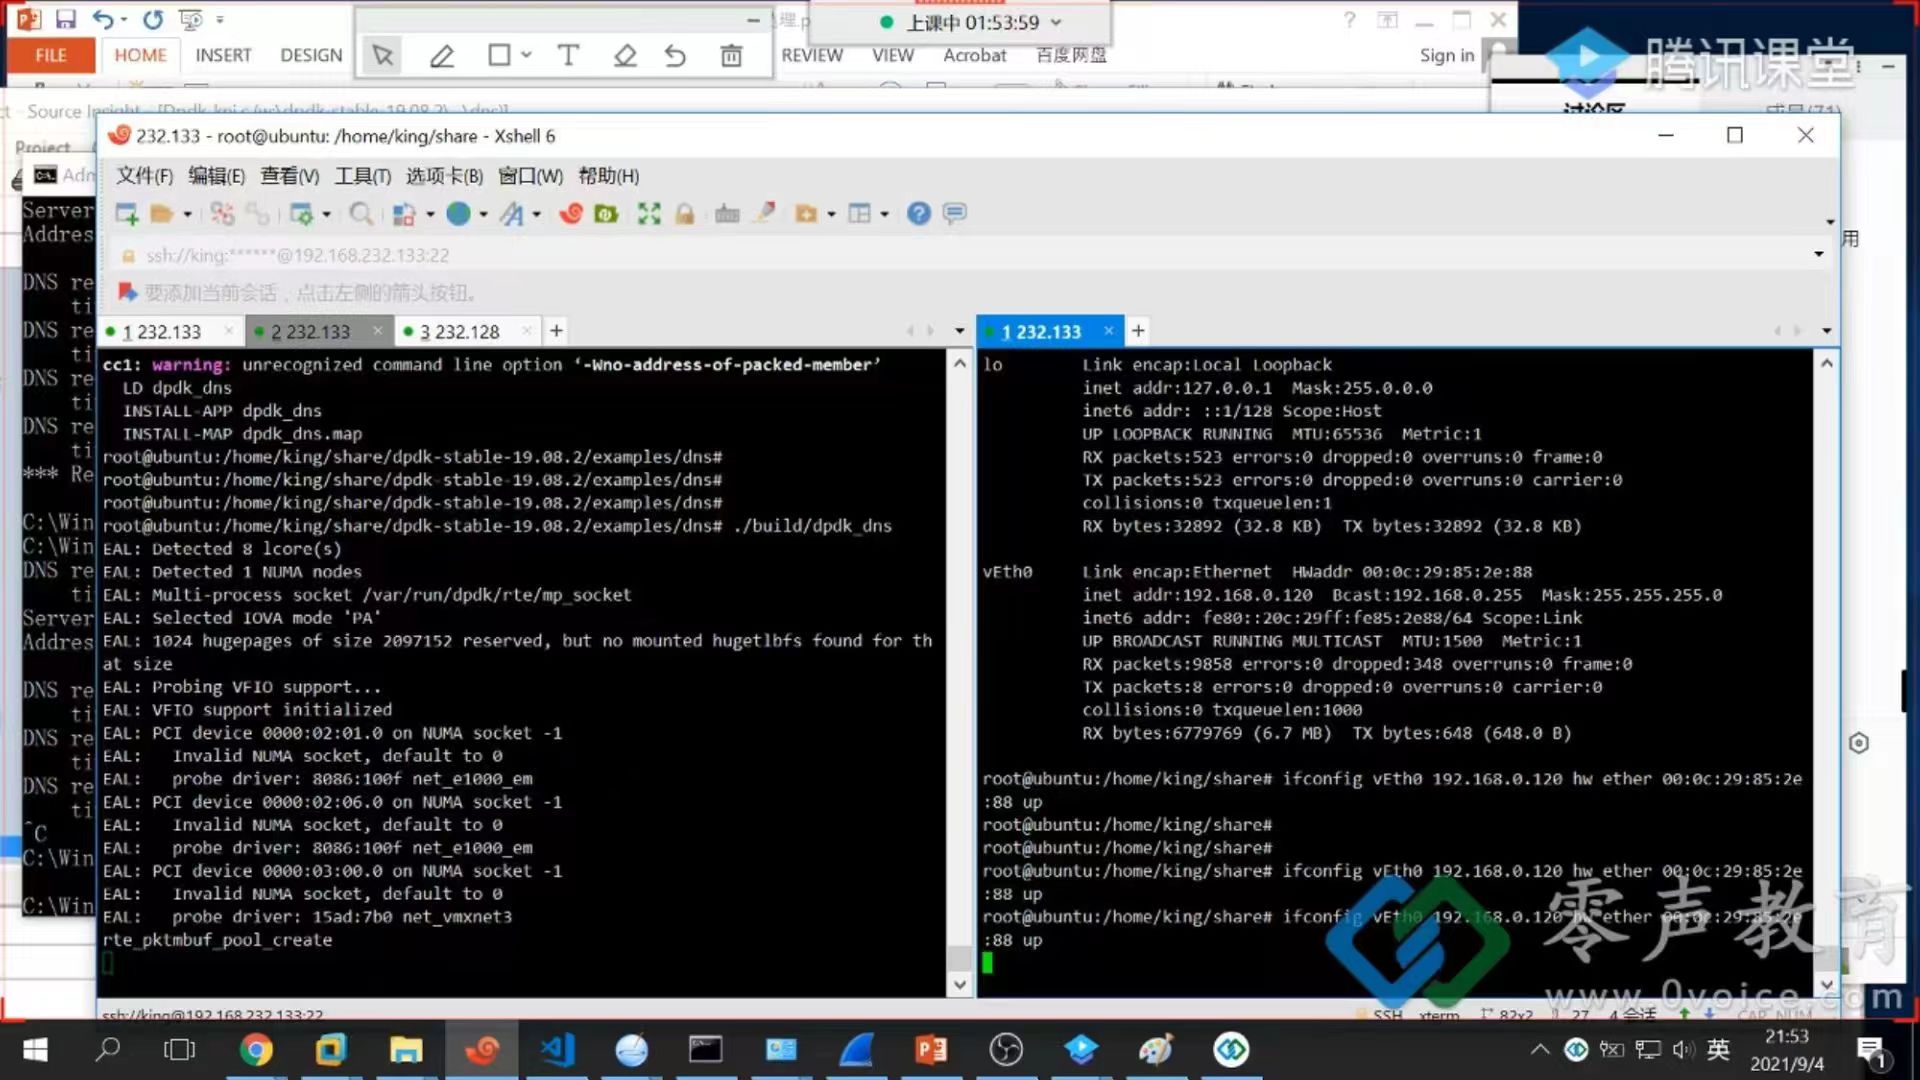The image size is (1920, 1080).
Task: Select the arrow selection tool
Action: (x=381, y=56)
